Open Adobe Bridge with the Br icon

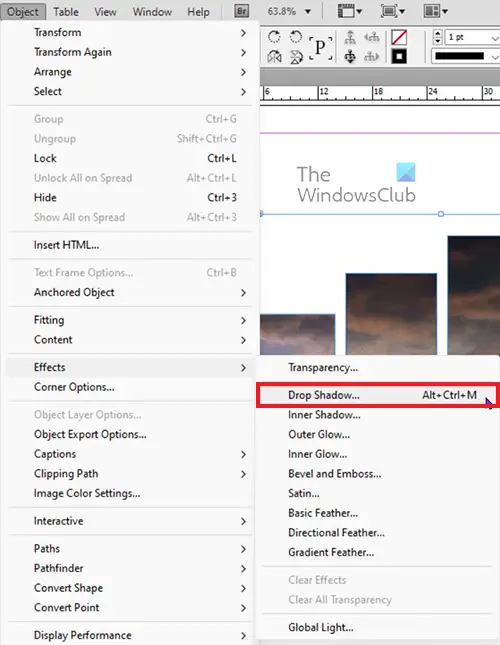click(x=242, y=11)
